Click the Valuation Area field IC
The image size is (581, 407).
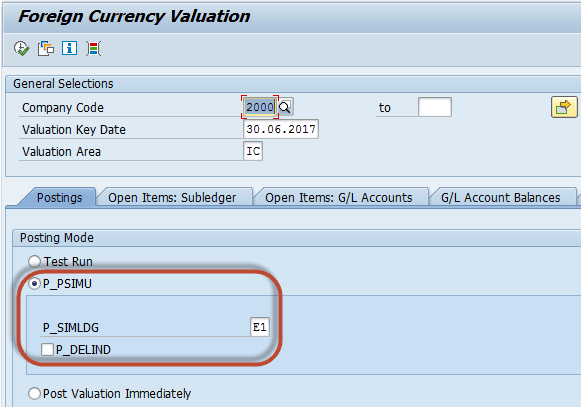click(253, 151)
